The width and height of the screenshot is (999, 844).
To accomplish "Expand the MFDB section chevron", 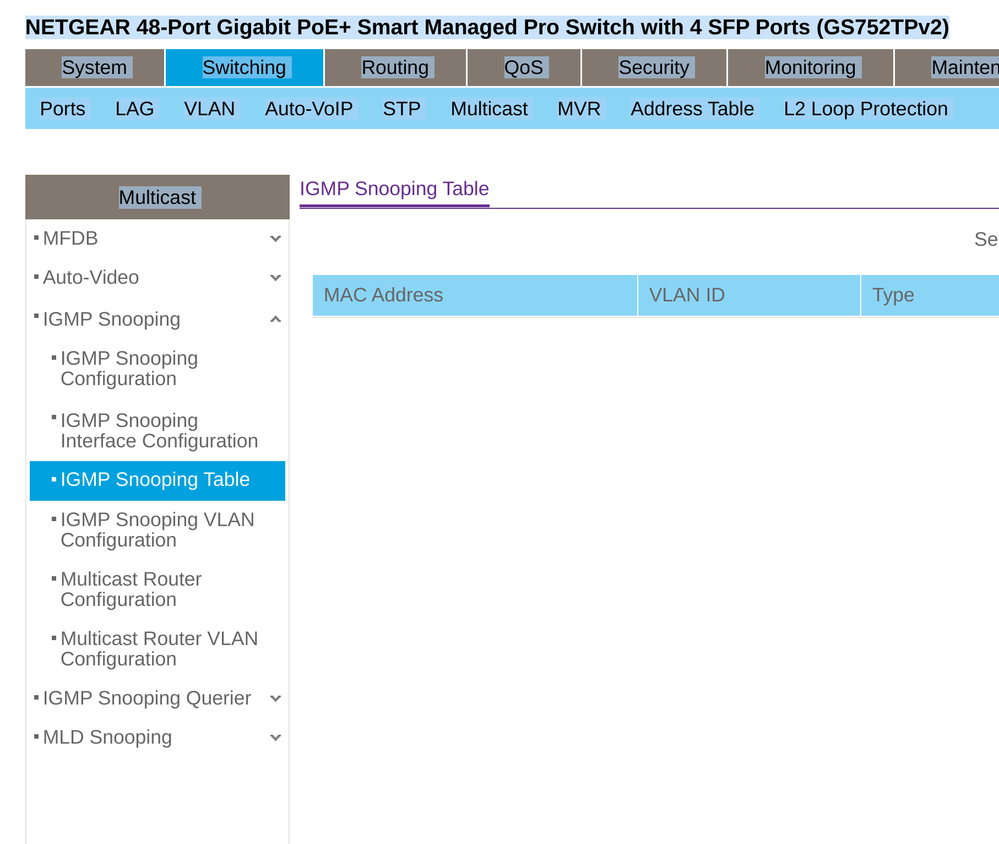I will coord(275,239).
